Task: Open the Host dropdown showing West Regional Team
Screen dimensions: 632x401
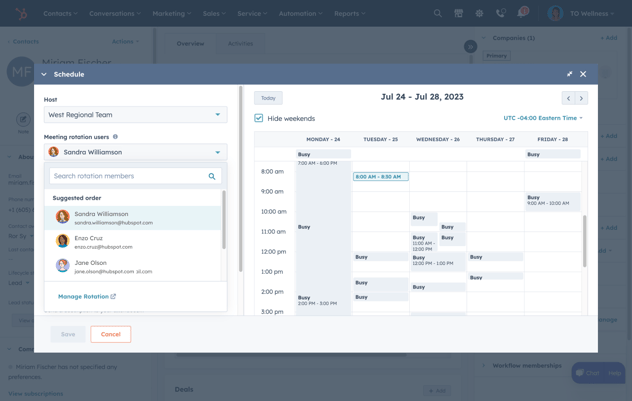Action: 136,115
